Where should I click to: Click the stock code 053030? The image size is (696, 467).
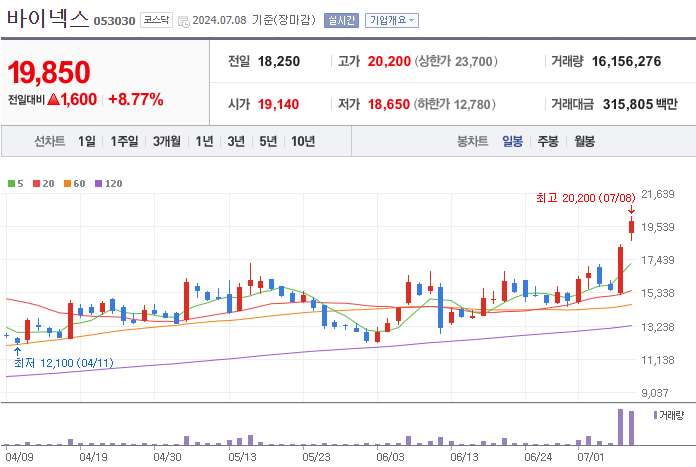tap(114, 21)
